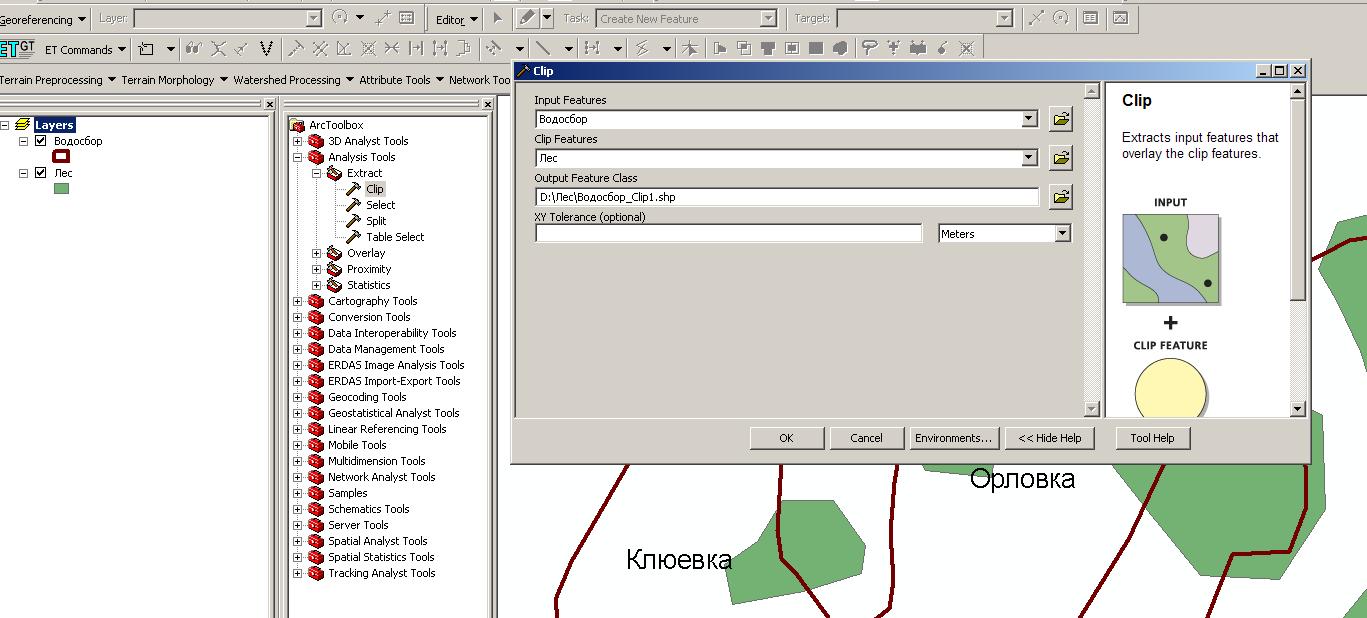1367x618 pixels.
Task: Expand the Spatial Analyst Tools toolbox
Action: pos(298,541)
